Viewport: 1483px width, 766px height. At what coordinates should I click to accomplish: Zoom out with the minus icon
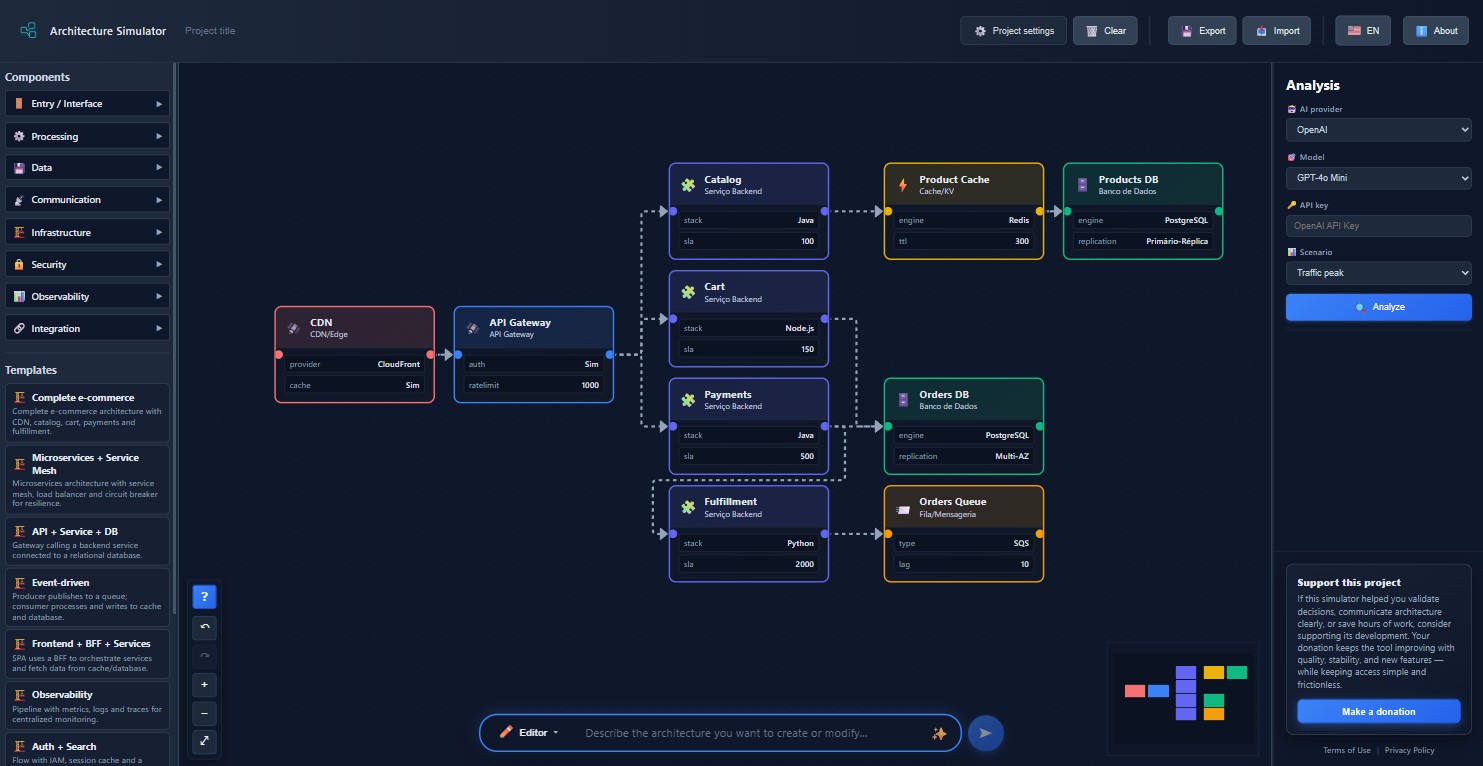204,713
